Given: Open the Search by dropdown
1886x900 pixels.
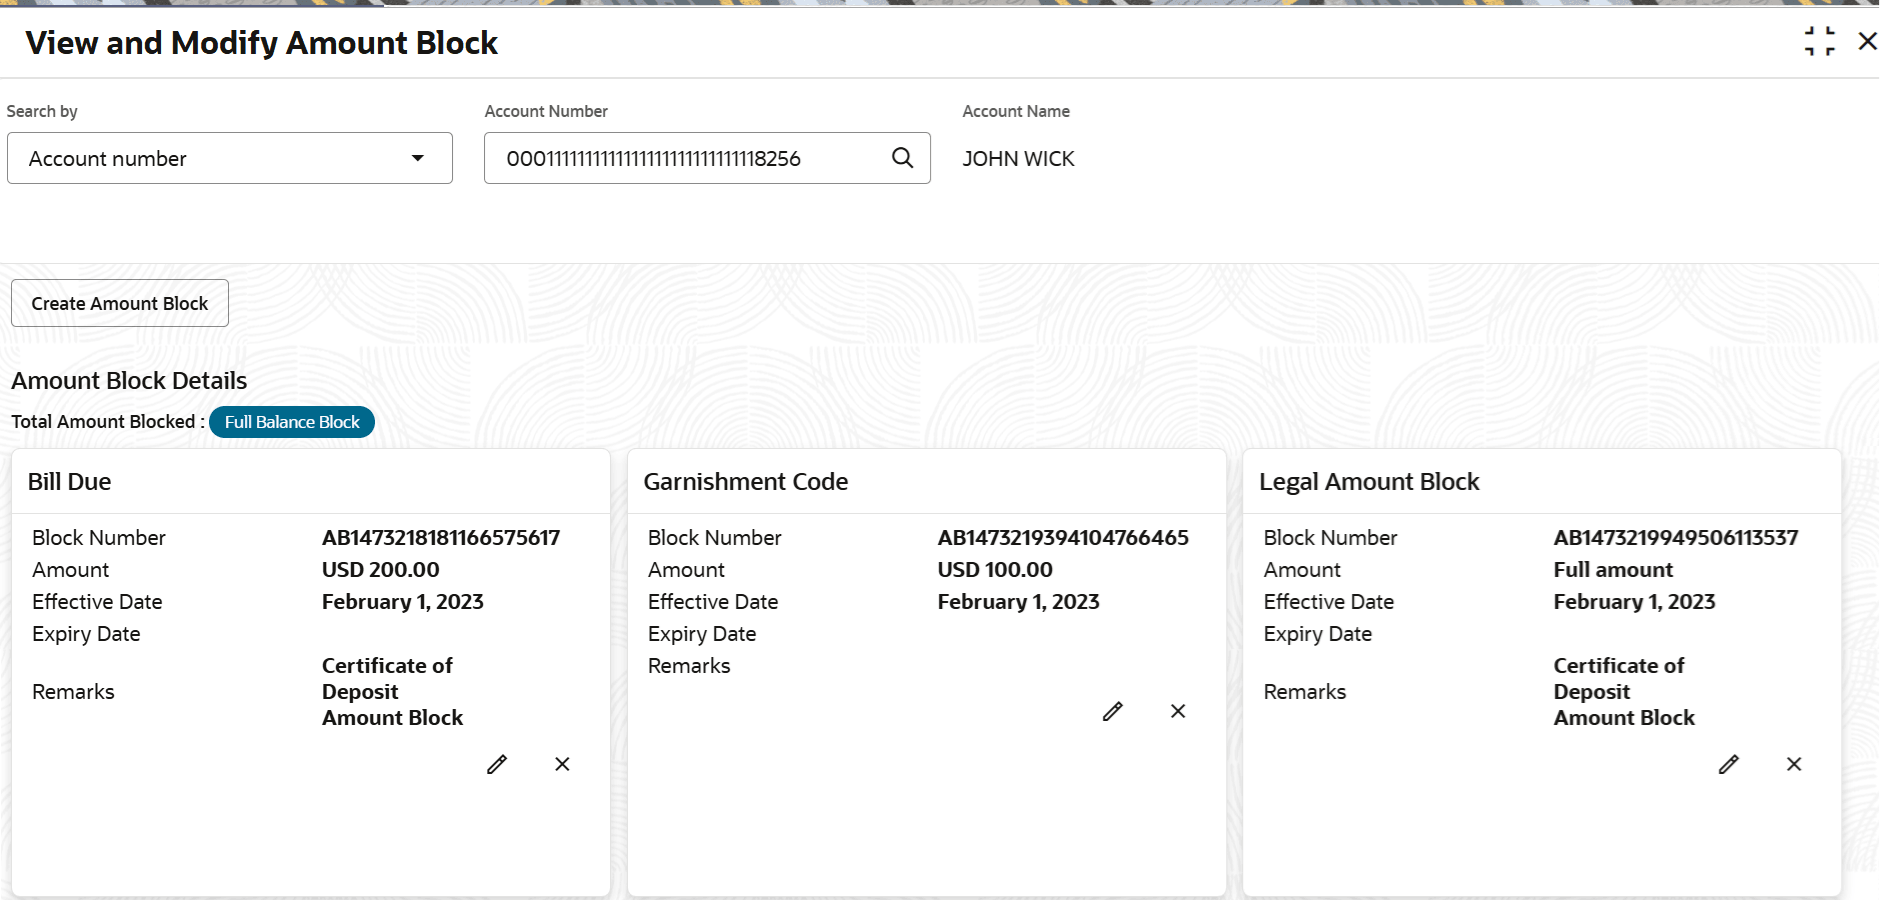Looking at the screenshot, I should (x=230, y=158).
